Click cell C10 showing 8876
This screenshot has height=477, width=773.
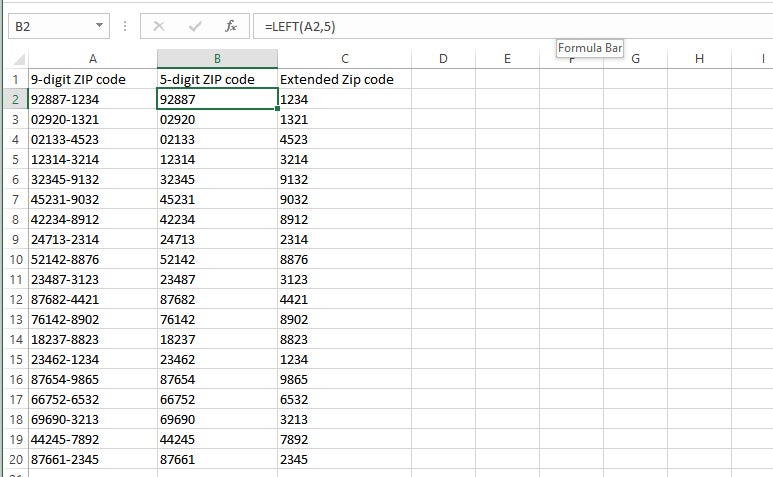click(345, 260)
